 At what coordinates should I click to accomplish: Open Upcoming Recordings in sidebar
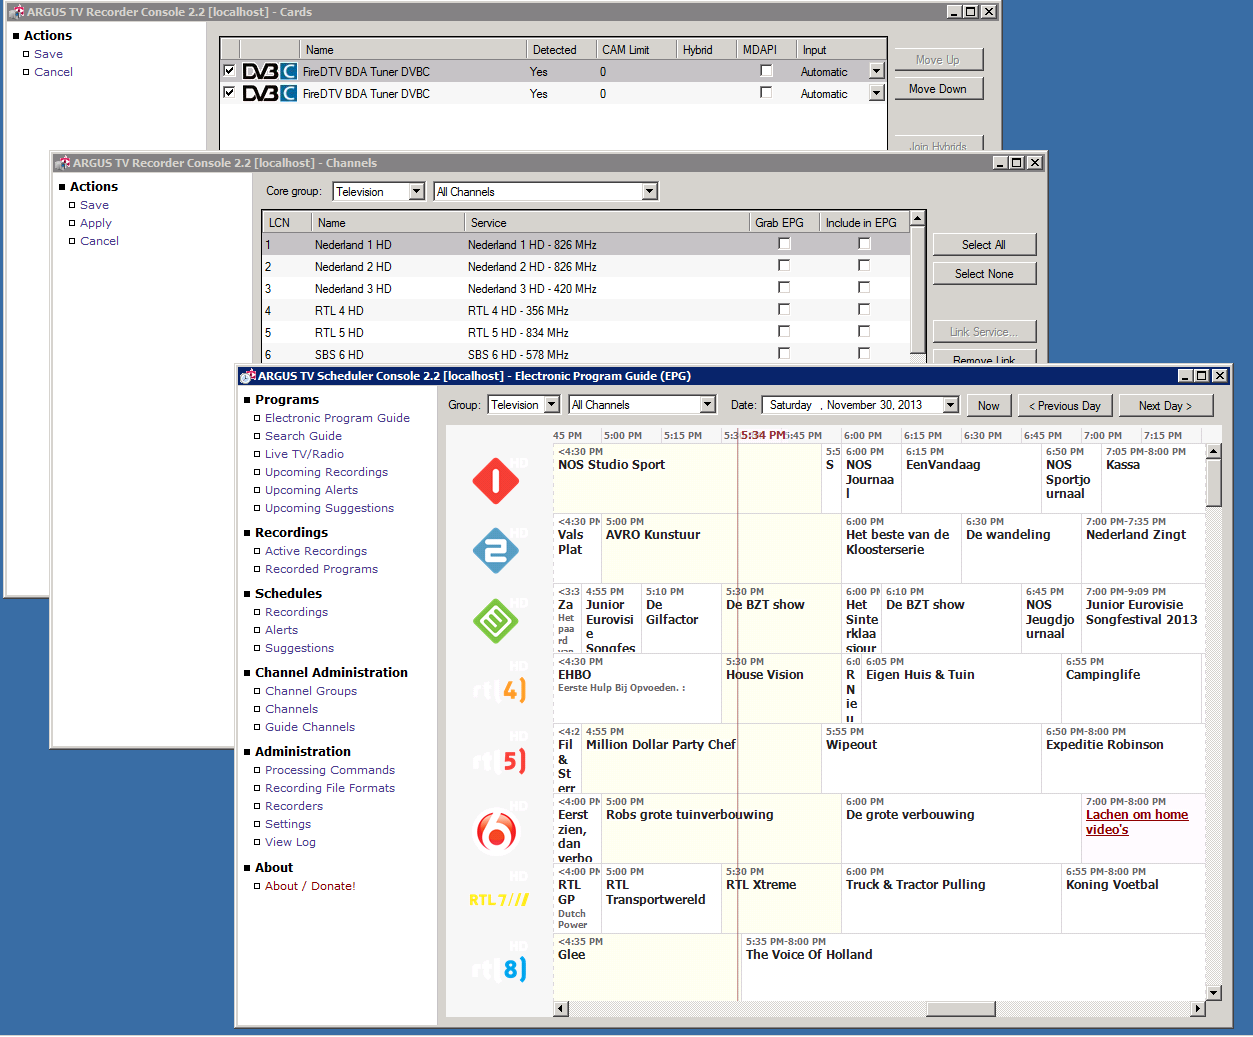pyautogui.click(x=326, y=472)
